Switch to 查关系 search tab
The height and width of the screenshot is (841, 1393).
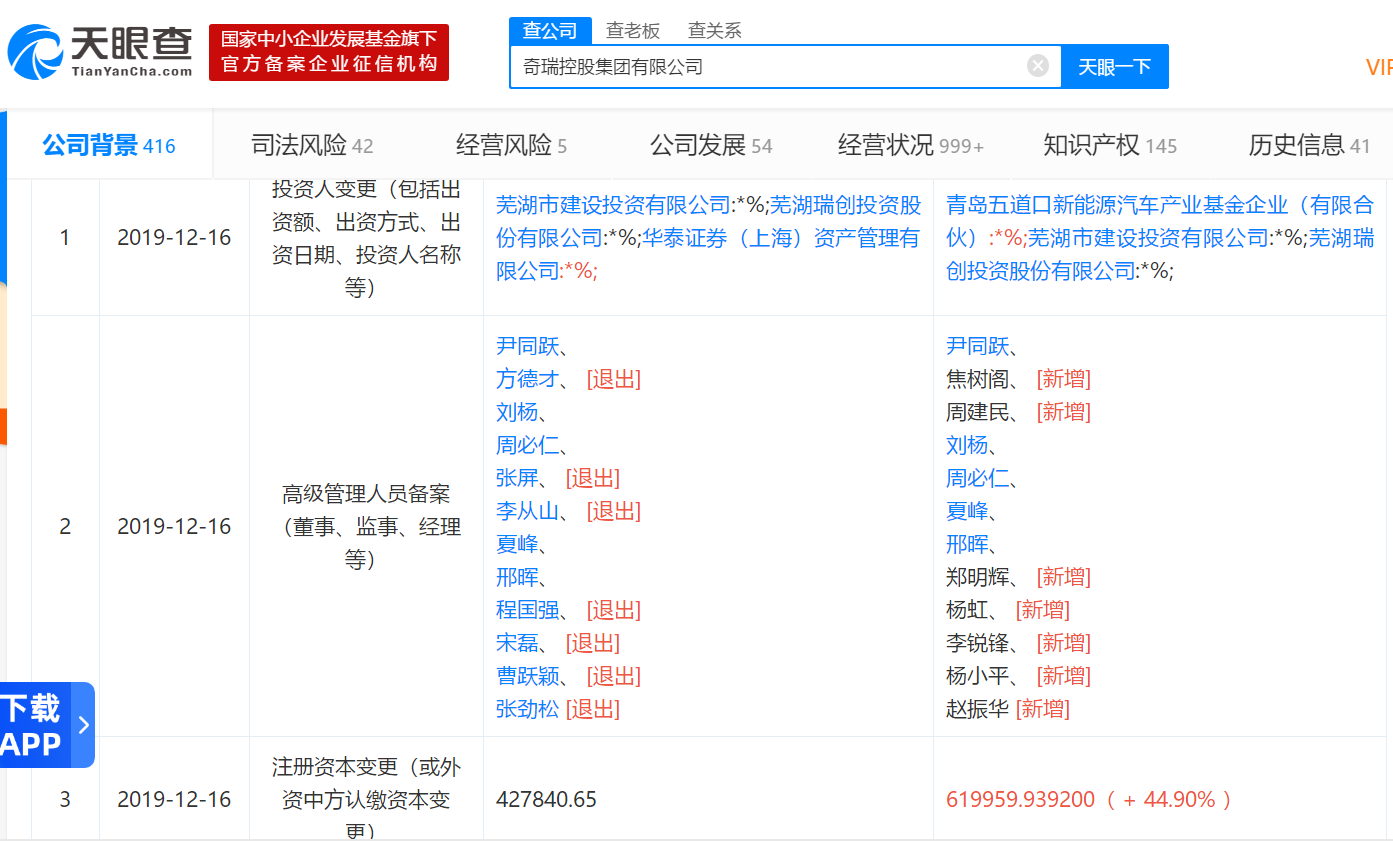click(715, 31)
